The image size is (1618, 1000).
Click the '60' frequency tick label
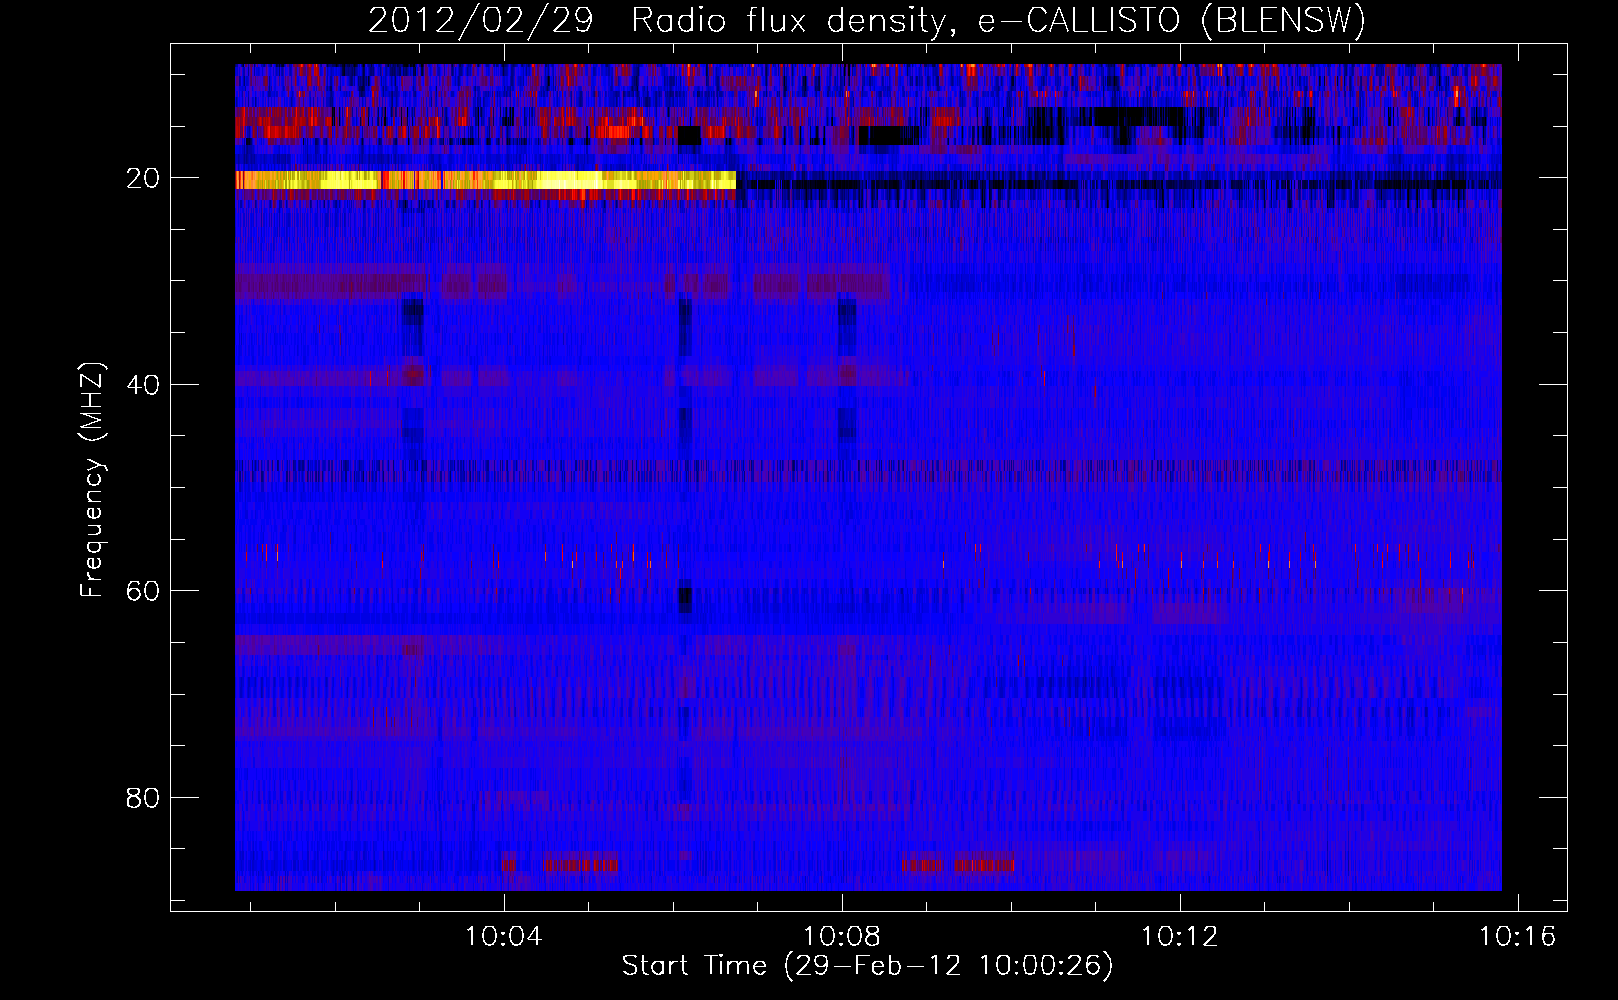click(144, 591)
